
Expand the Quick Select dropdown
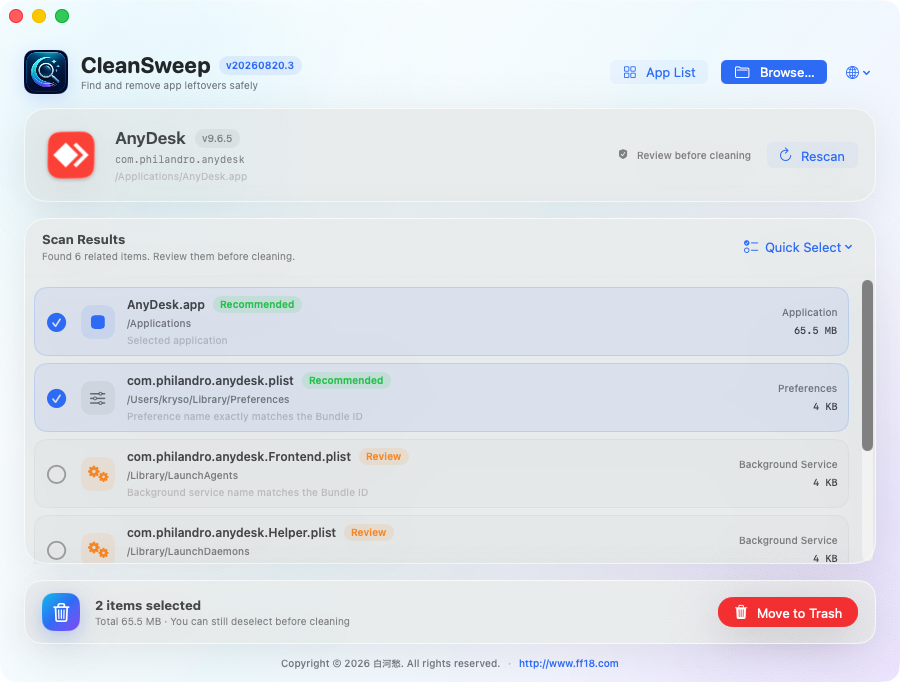tap(798, 247)
